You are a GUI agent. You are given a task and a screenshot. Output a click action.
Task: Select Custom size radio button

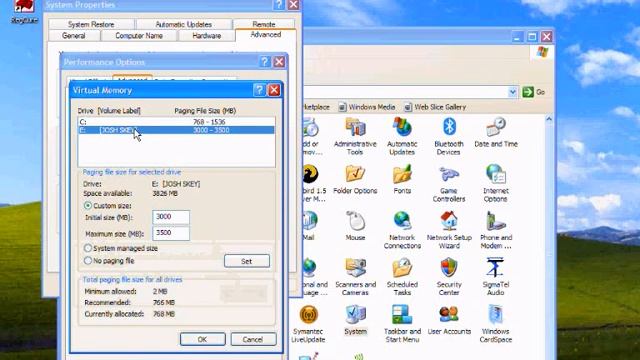(88, 205)
